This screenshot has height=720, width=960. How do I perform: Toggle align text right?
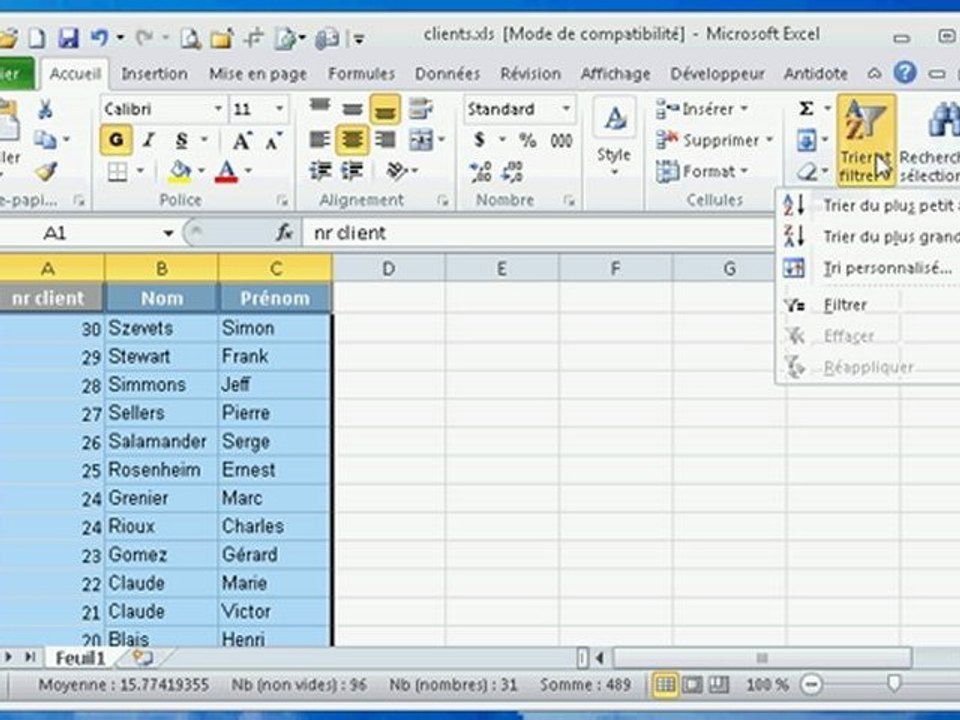[x=385, y=140]
